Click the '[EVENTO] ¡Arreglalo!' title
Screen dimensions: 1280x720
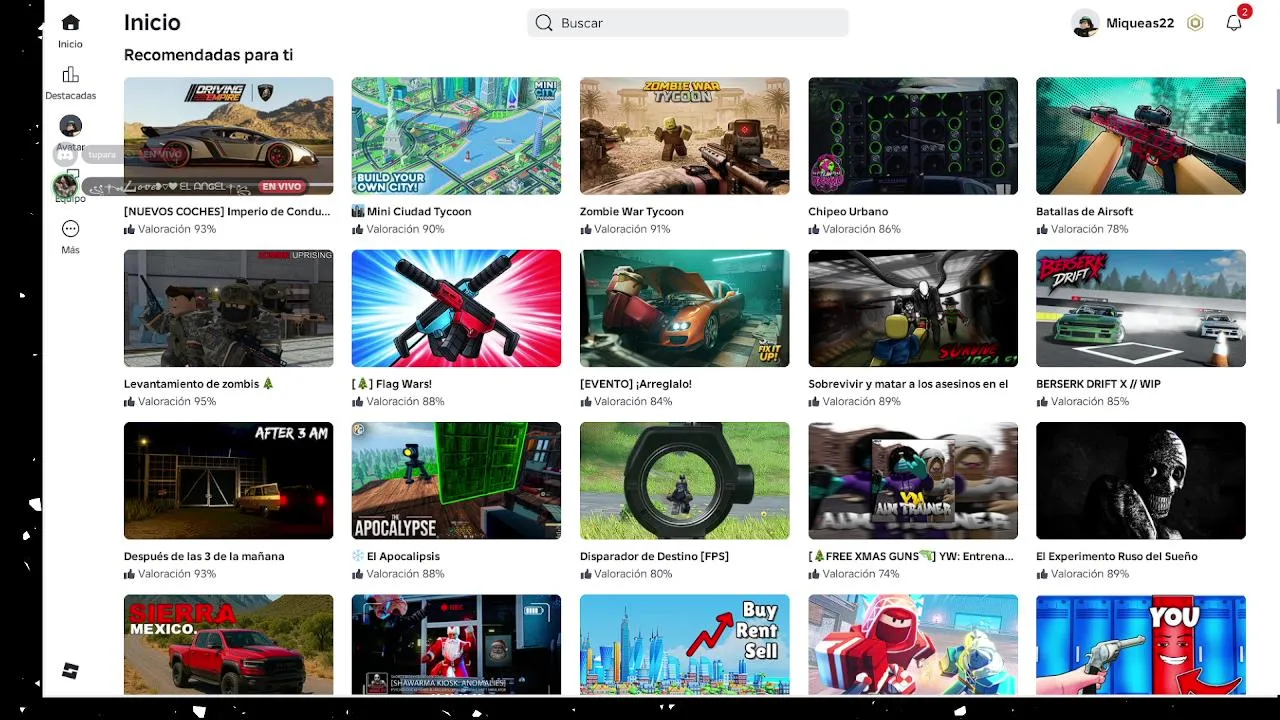(x=636, y=384)
